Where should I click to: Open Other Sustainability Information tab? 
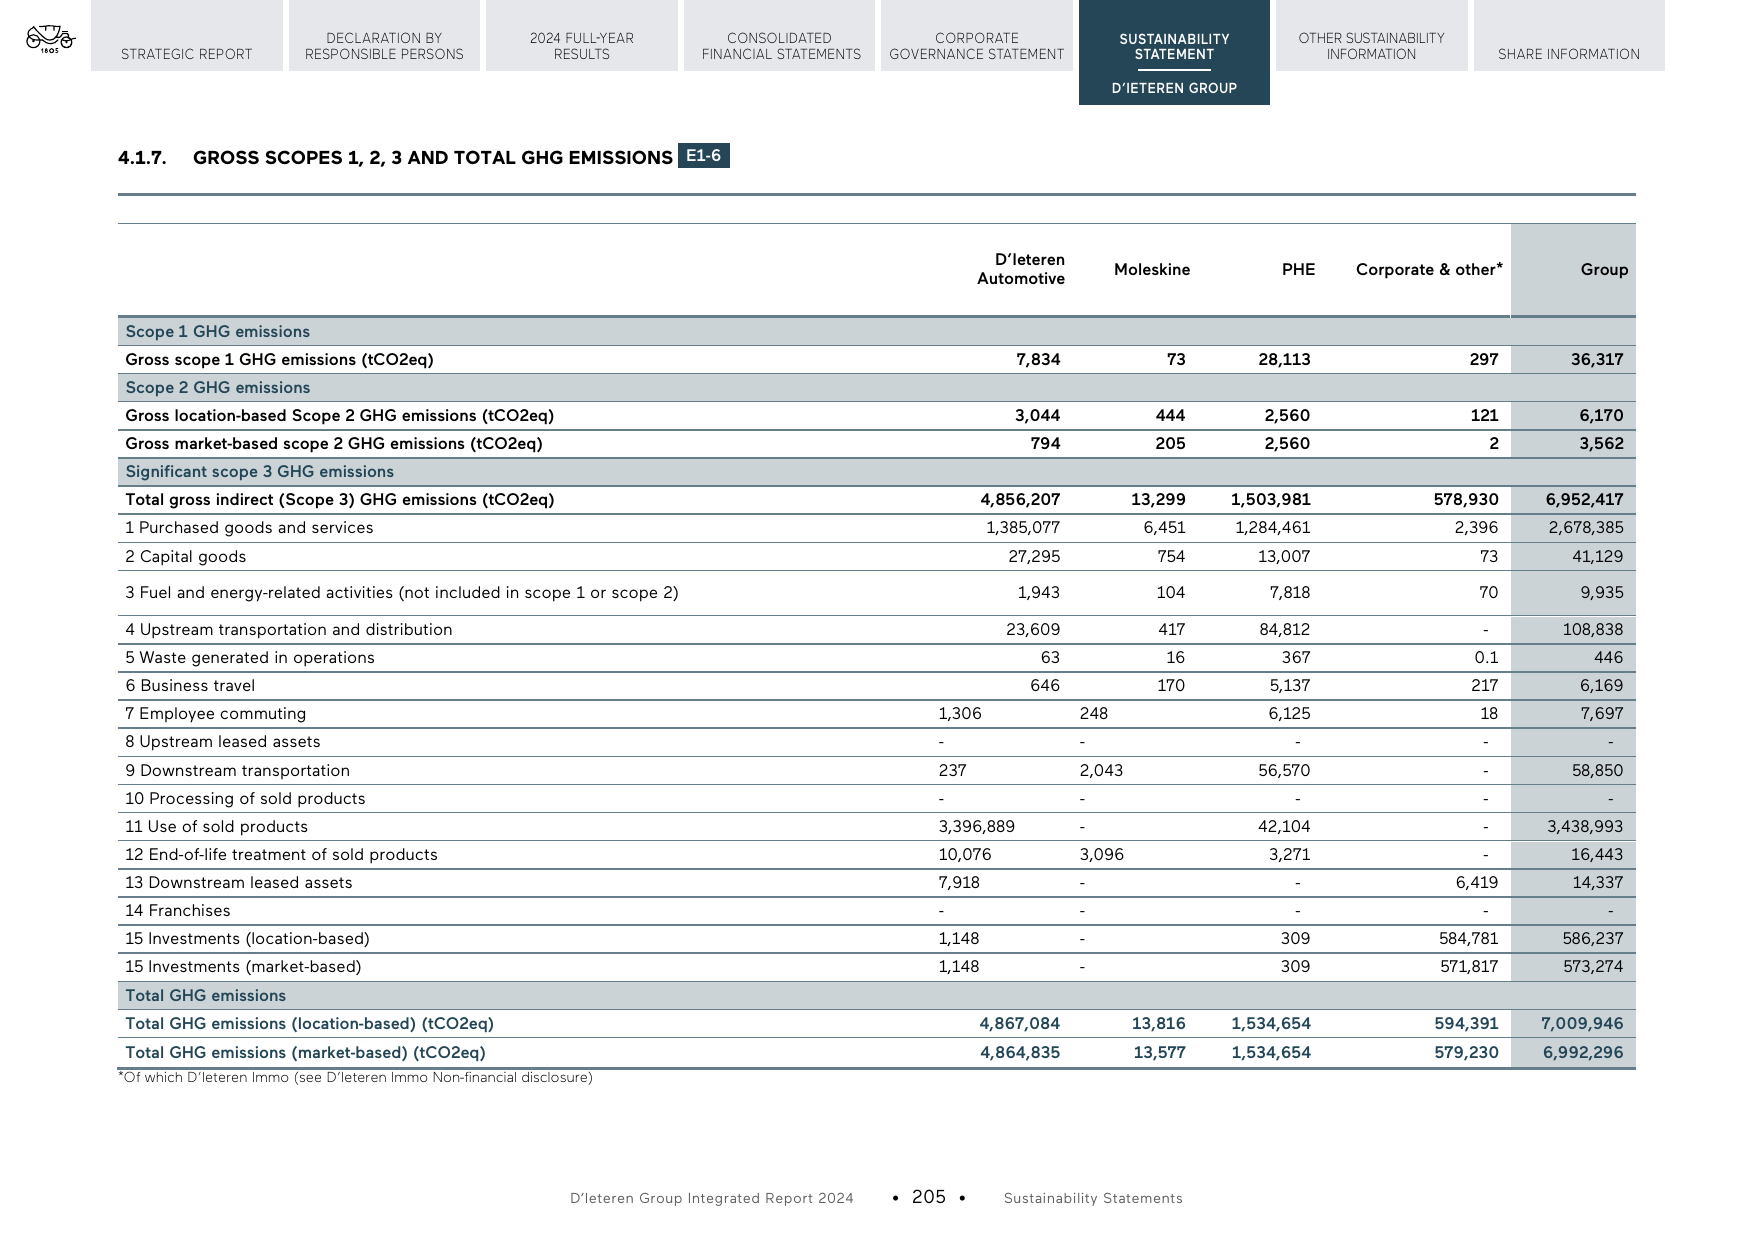[x=1371, y=36]
